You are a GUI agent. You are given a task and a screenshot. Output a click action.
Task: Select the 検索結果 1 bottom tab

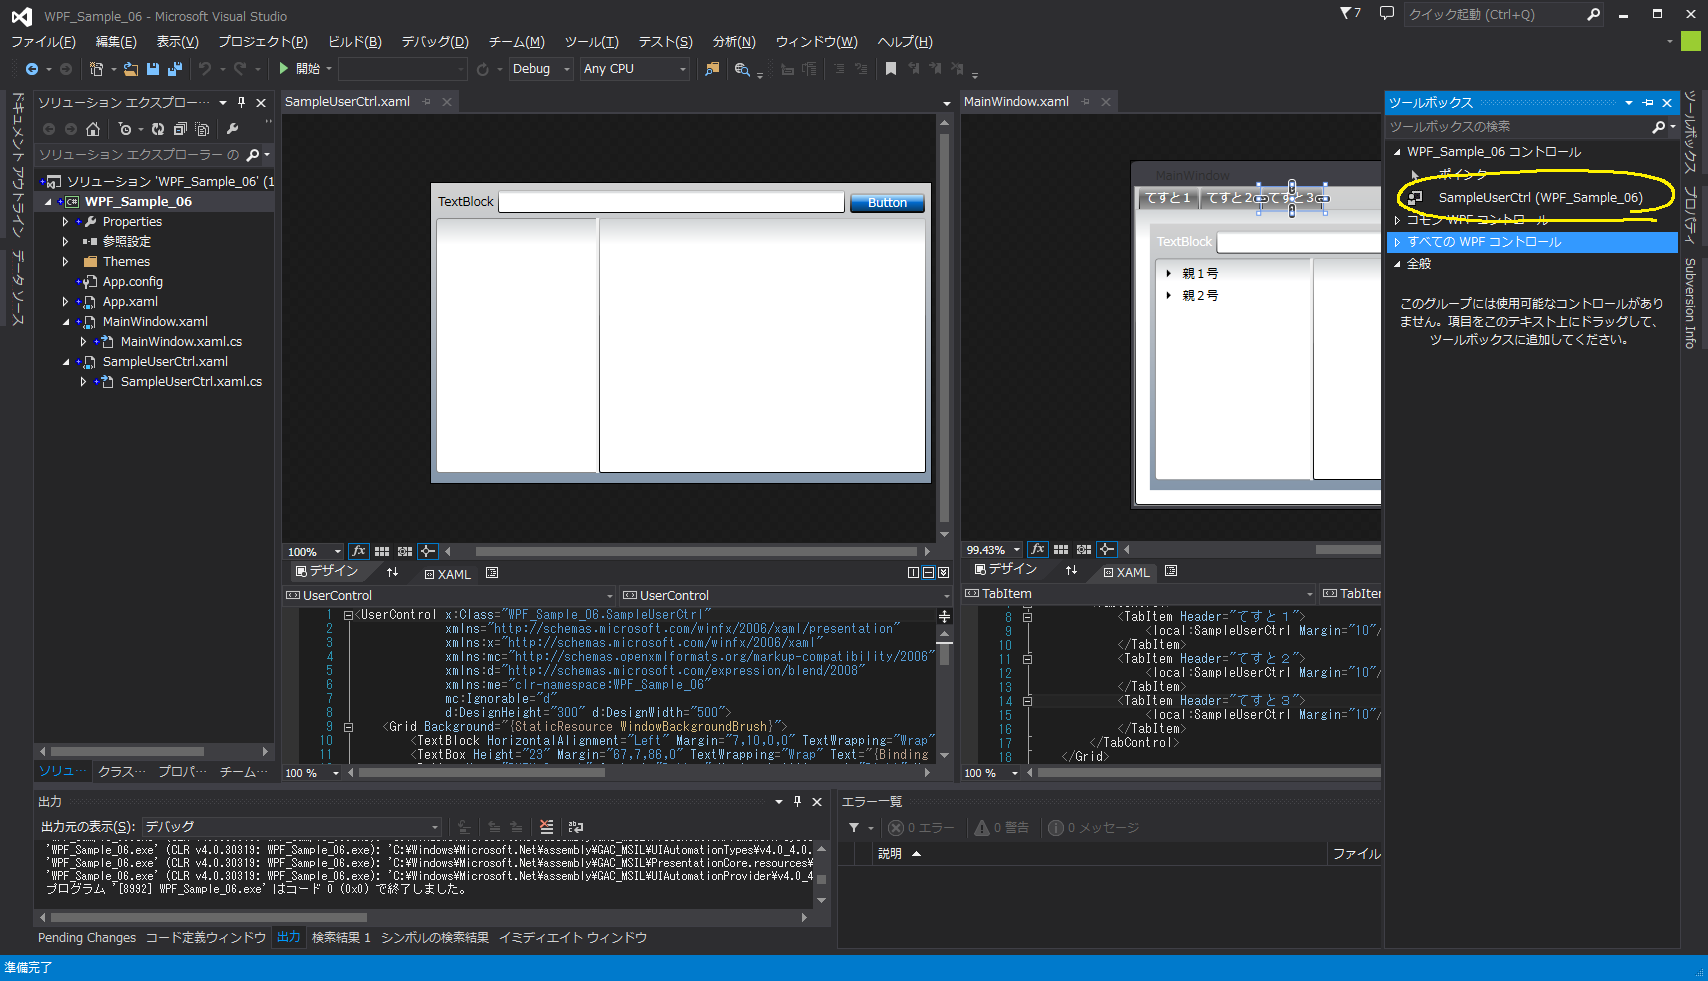[341, 938]
